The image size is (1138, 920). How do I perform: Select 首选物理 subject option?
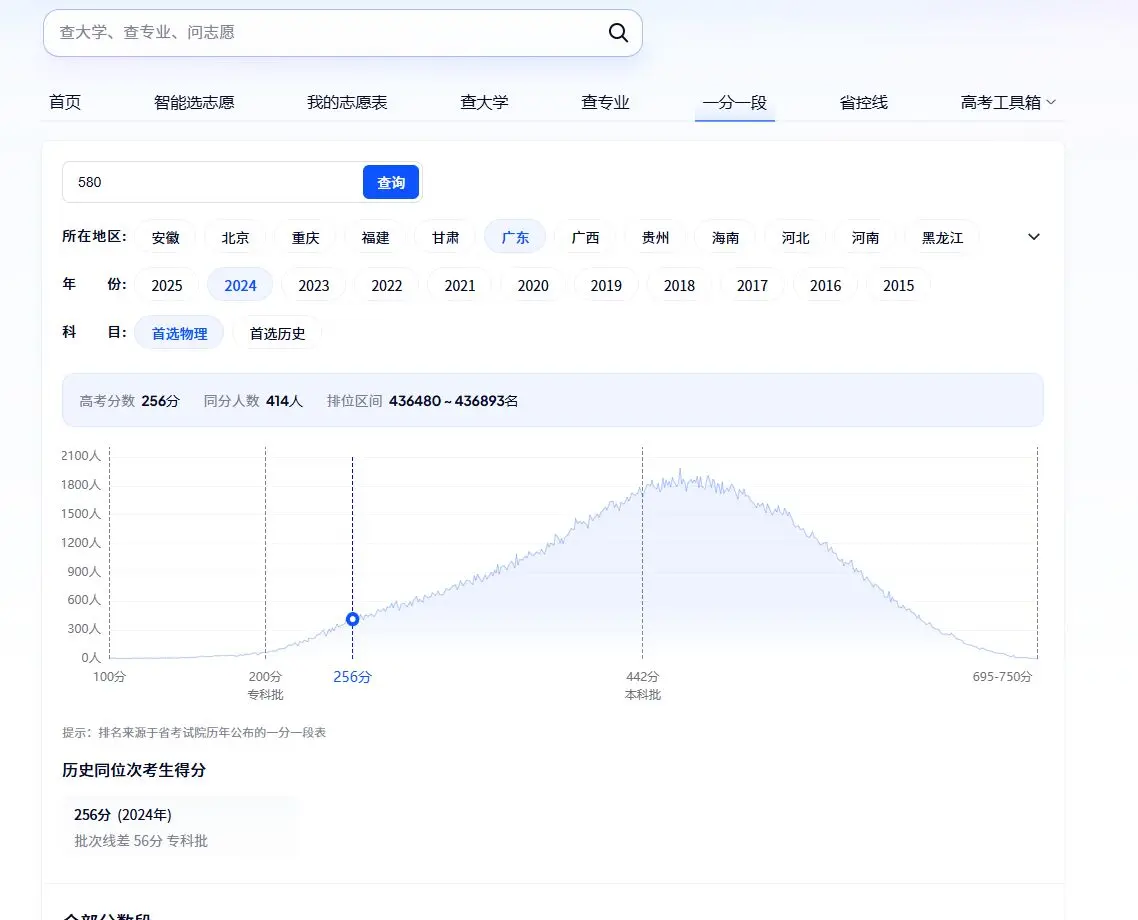point(179,334)
